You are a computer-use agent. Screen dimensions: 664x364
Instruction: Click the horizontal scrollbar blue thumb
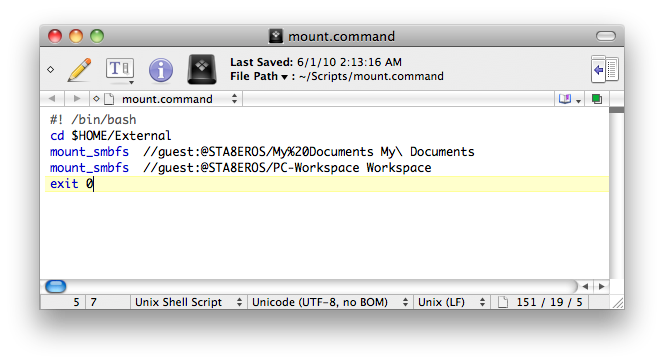click(x=55, y=287)
